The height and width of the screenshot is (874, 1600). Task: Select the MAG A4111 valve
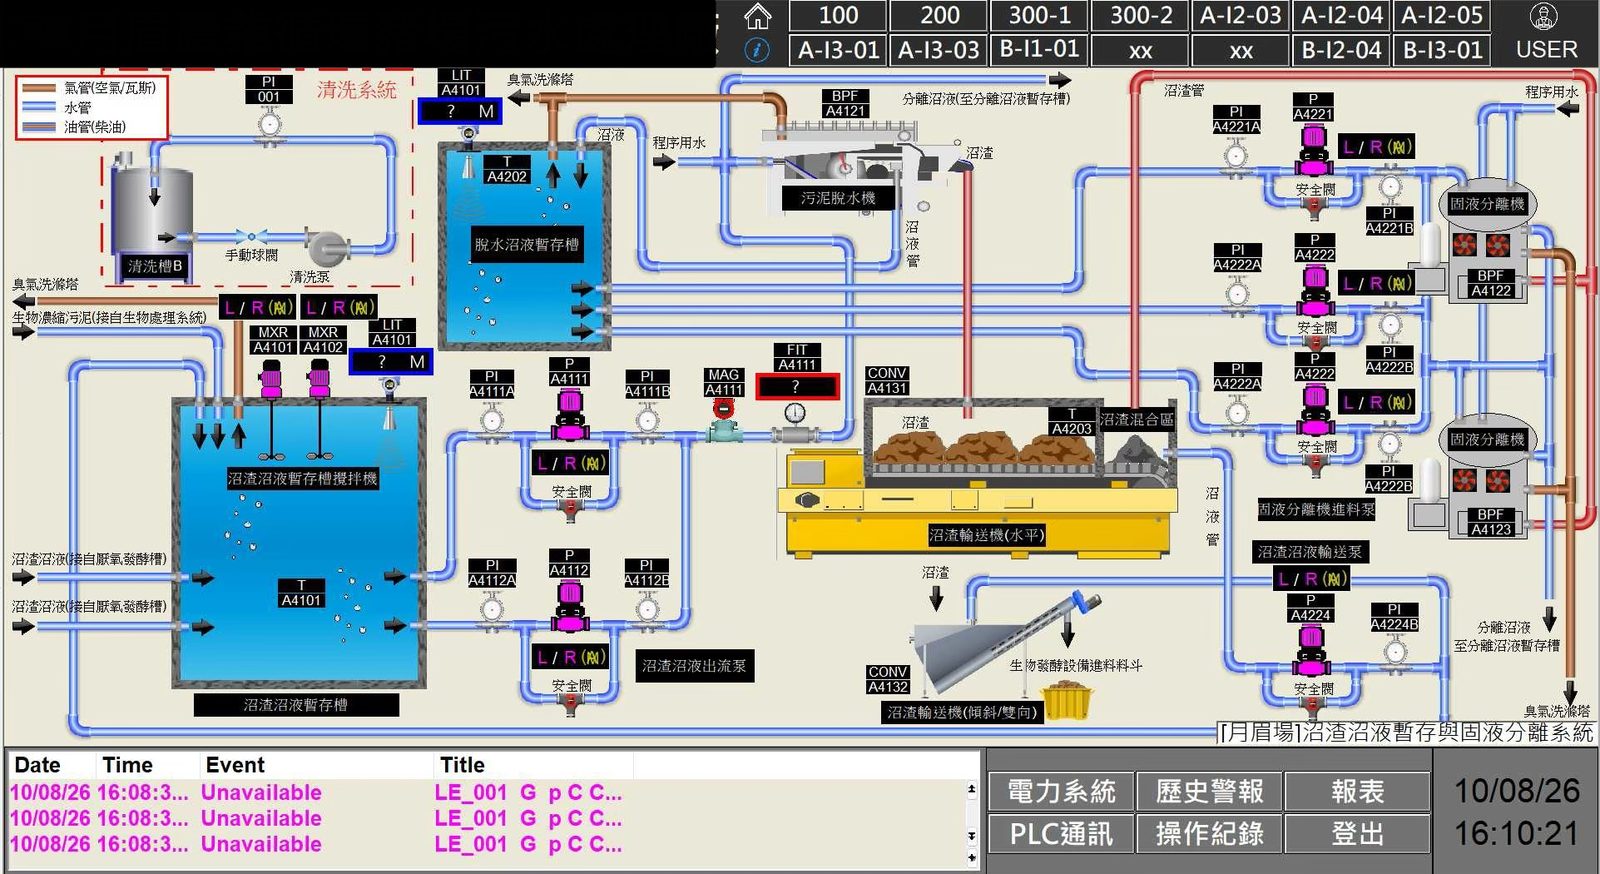point(723,421)
